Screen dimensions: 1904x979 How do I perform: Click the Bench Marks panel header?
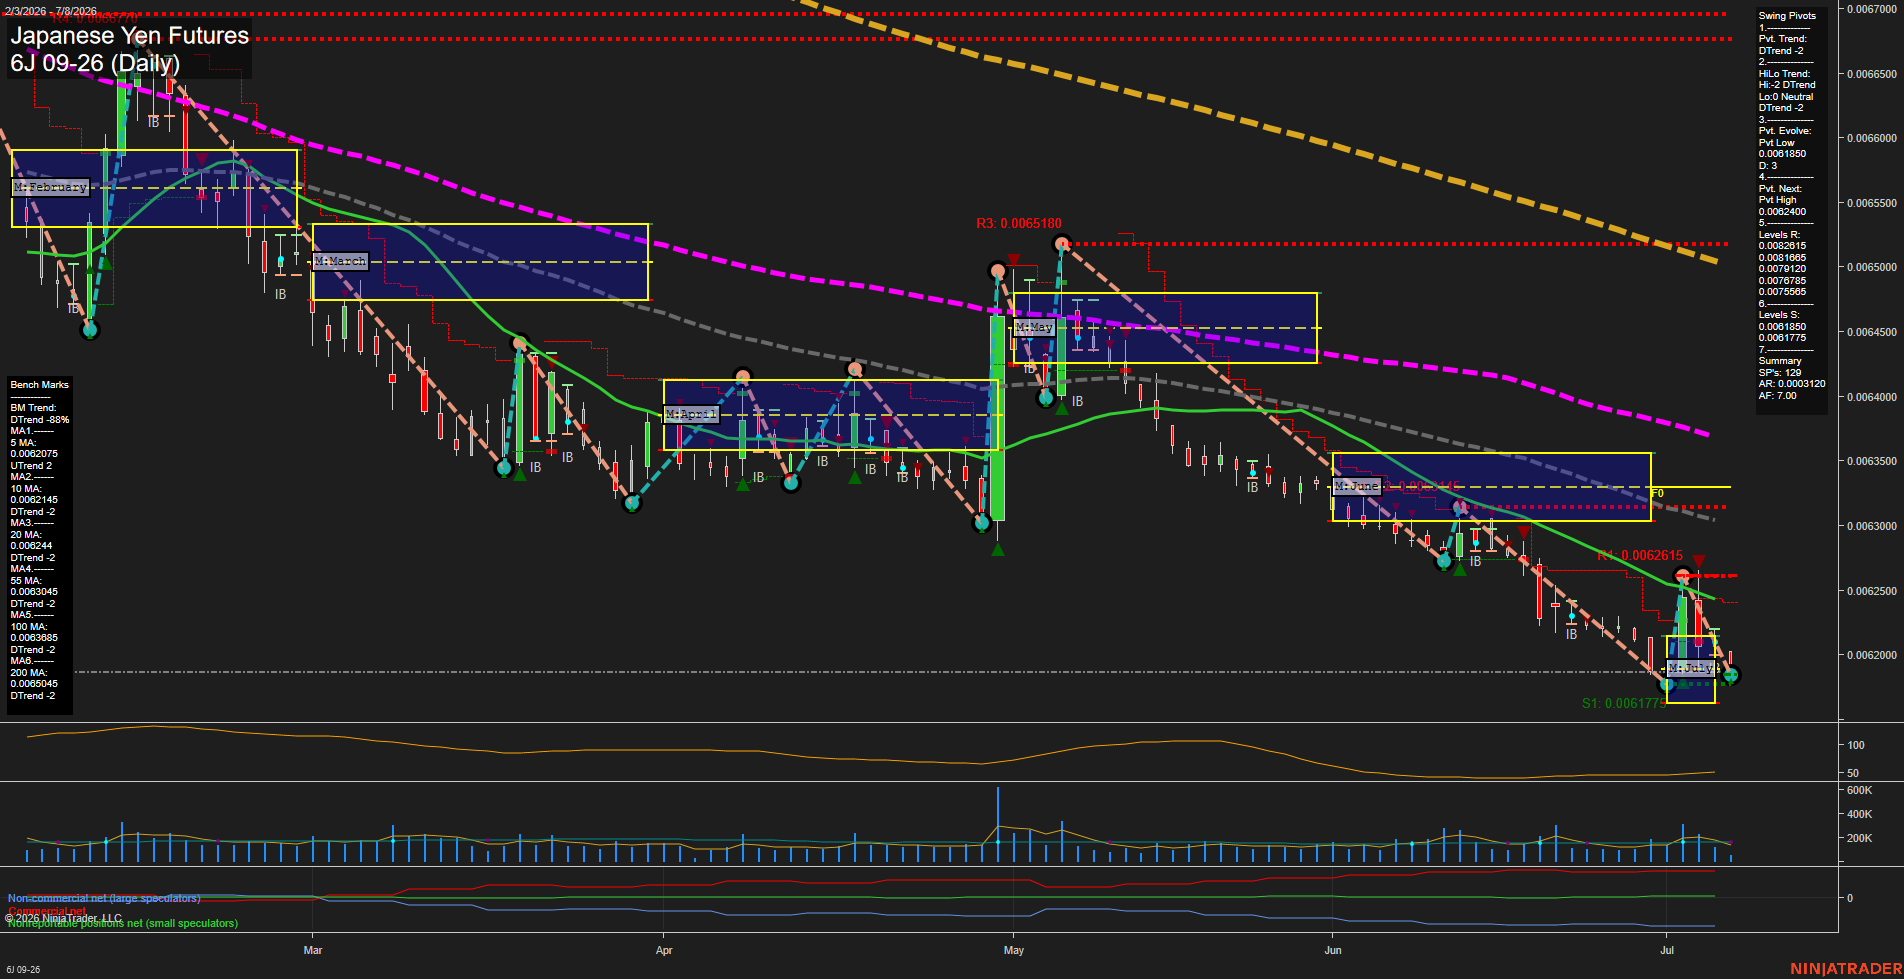tap(40, 385)
